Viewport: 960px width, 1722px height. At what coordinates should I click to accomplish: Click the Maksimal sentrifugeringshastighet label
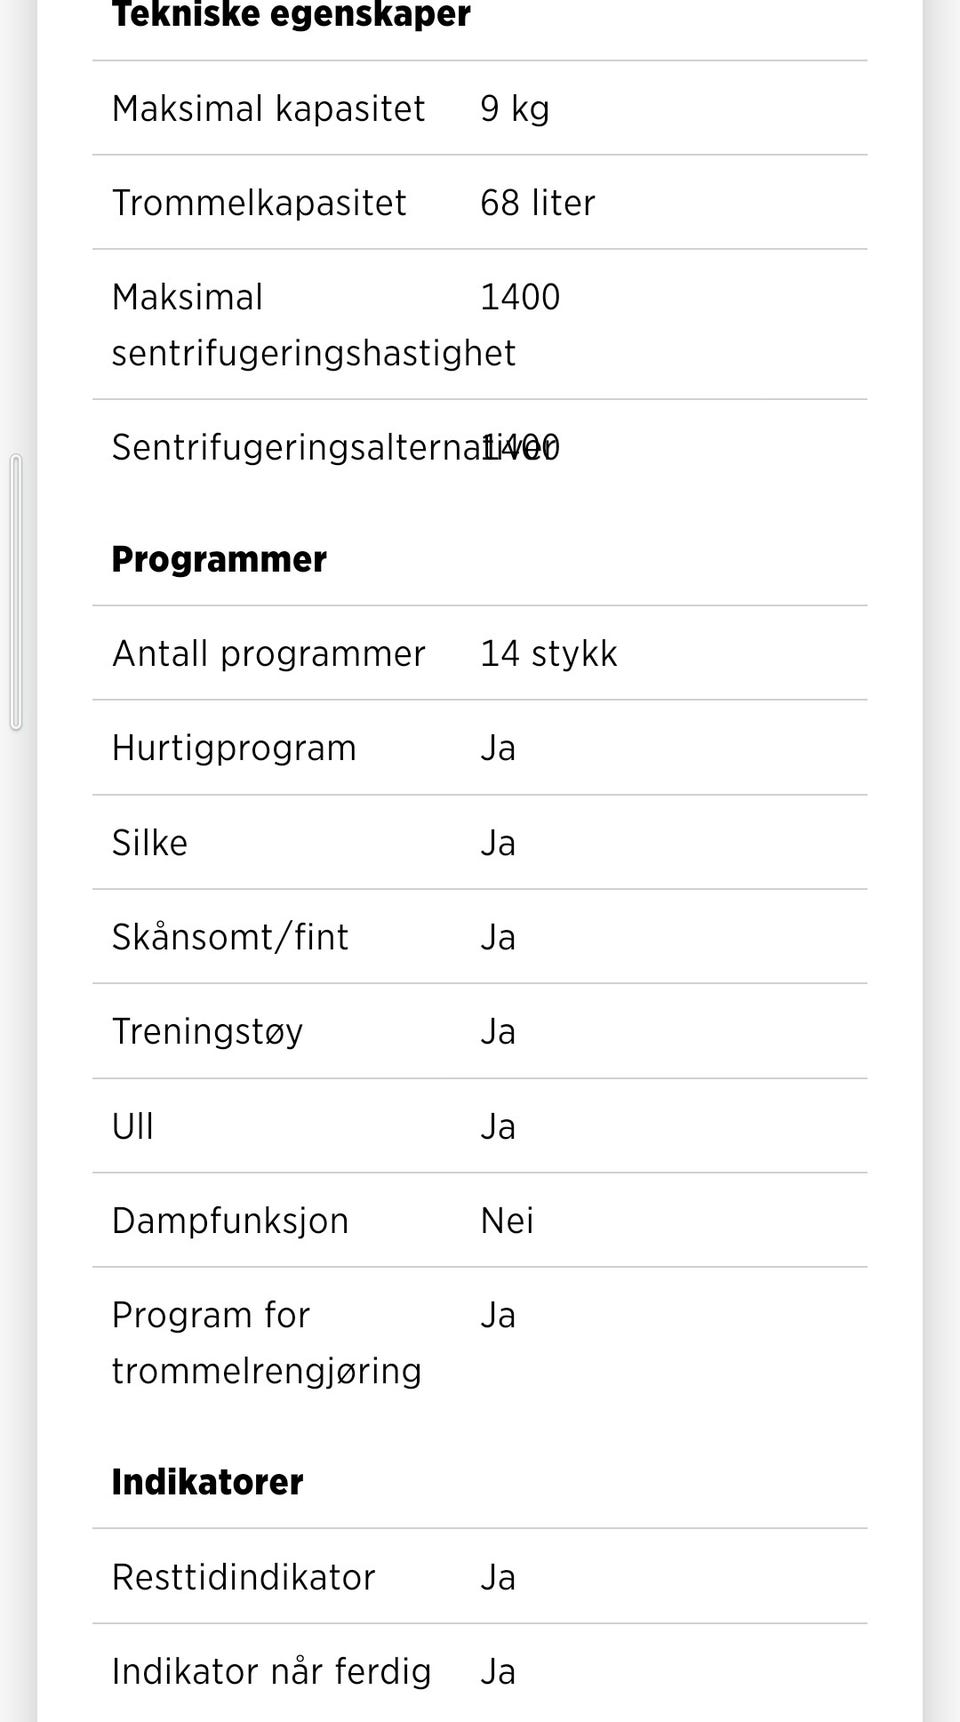coord(313,324)
